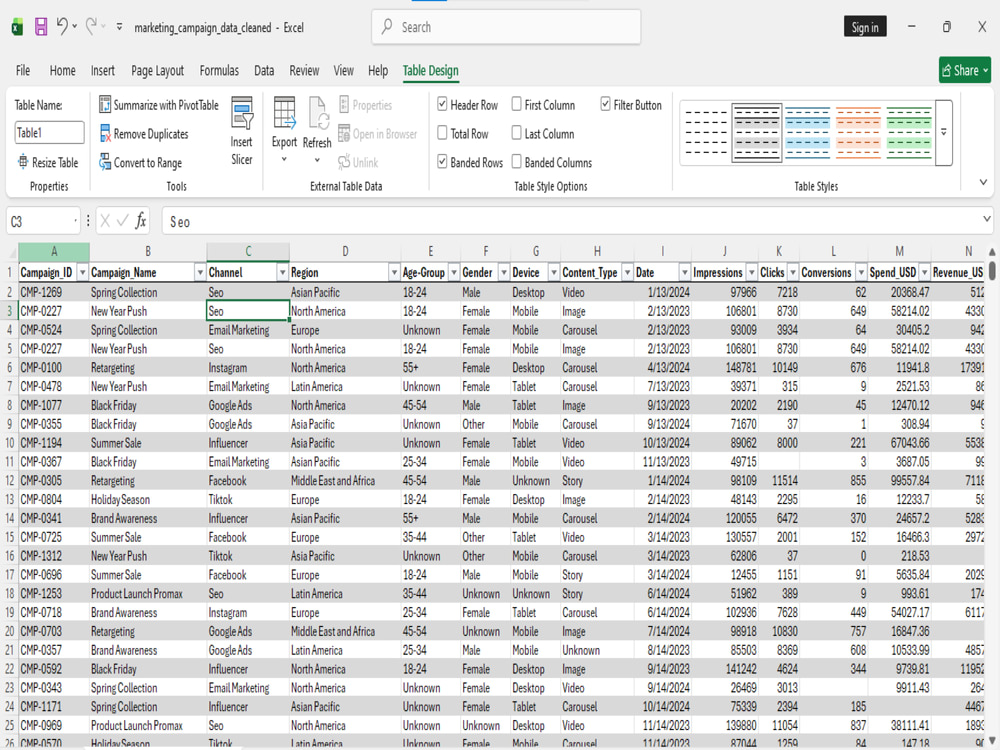Open the Spend_USD filter dropdown
Screen dimensions: 1000x750
pos(924,273)
